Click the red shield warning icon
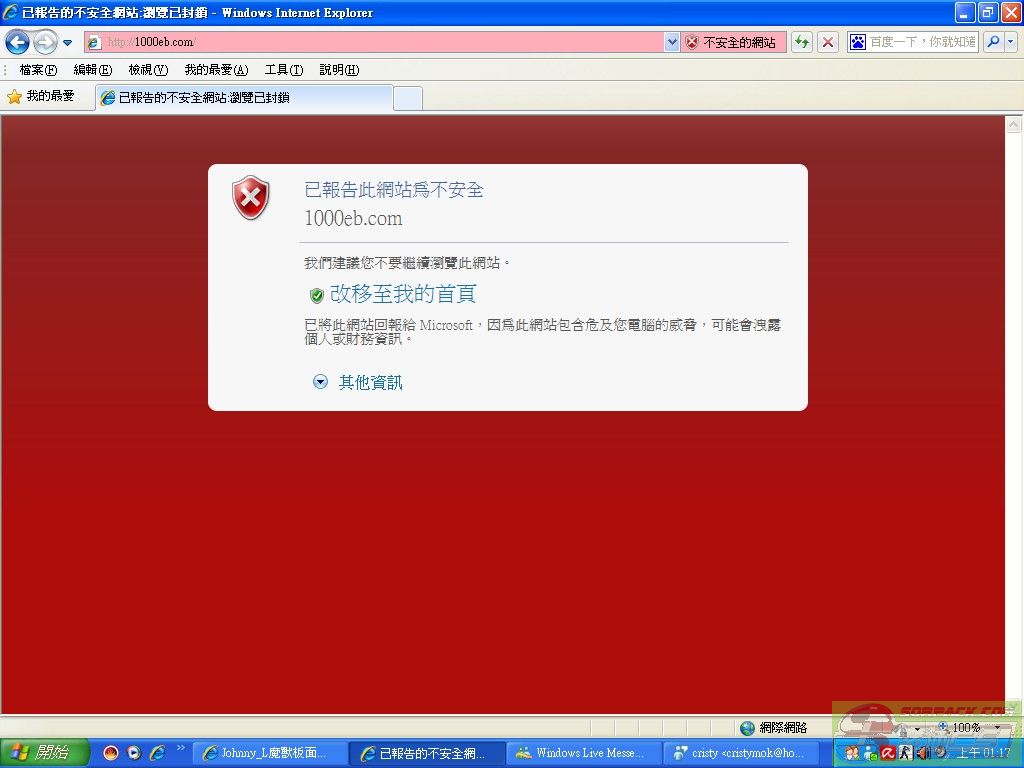The width and height of the screenshot is (1024, 768). 251,198
